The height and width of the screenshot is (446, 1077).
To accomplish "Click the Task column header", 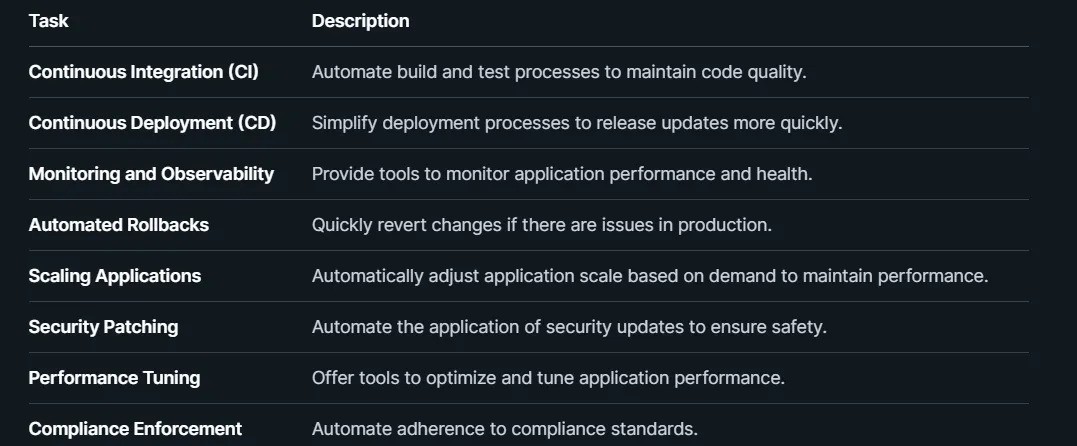I will coord(48,21).
